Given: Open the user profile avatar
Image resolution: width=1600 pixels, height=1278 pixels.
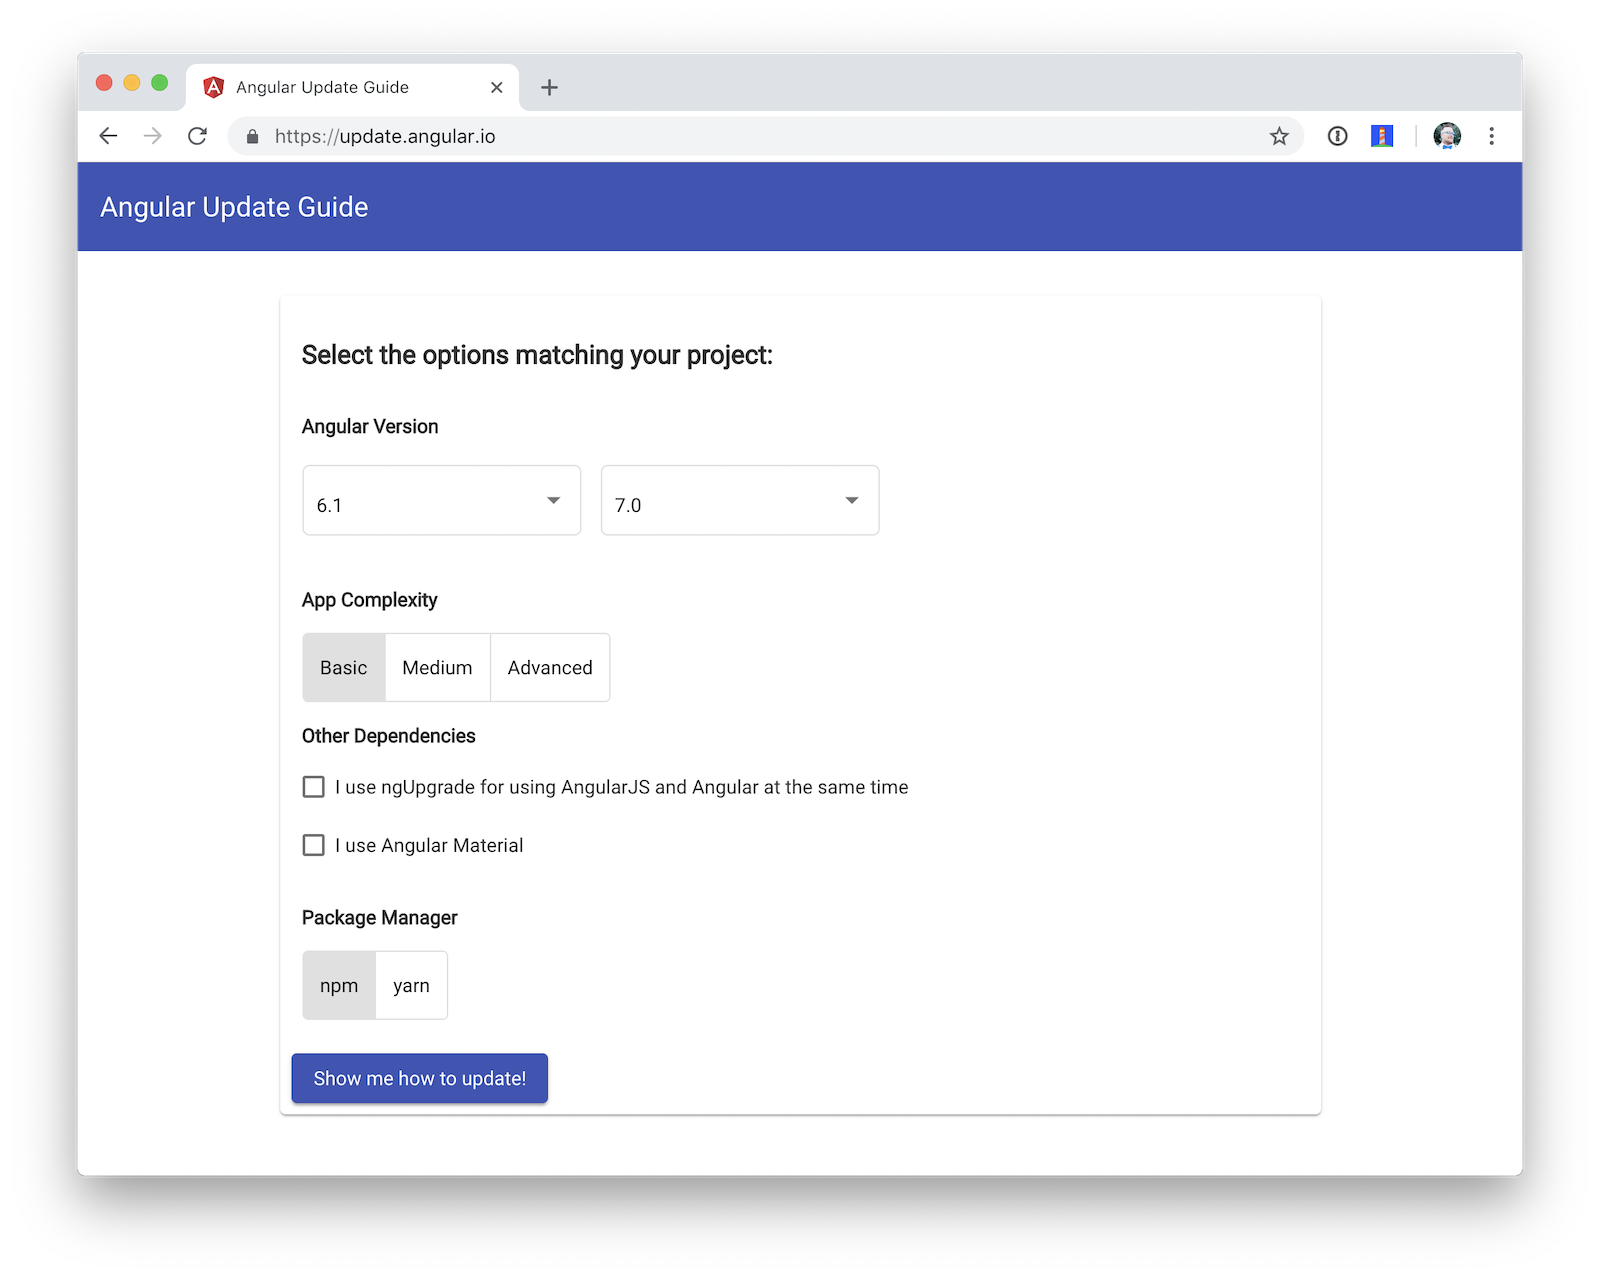Looking at the screenshot, I should point(1446,136).
